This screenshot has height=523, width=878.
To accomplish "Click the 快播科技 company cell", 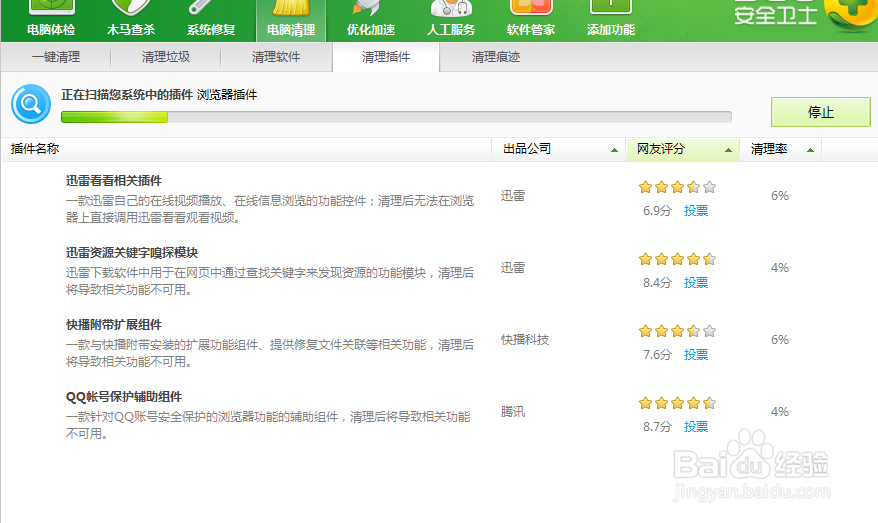I will pyautogui.click(x=525, y=340).
